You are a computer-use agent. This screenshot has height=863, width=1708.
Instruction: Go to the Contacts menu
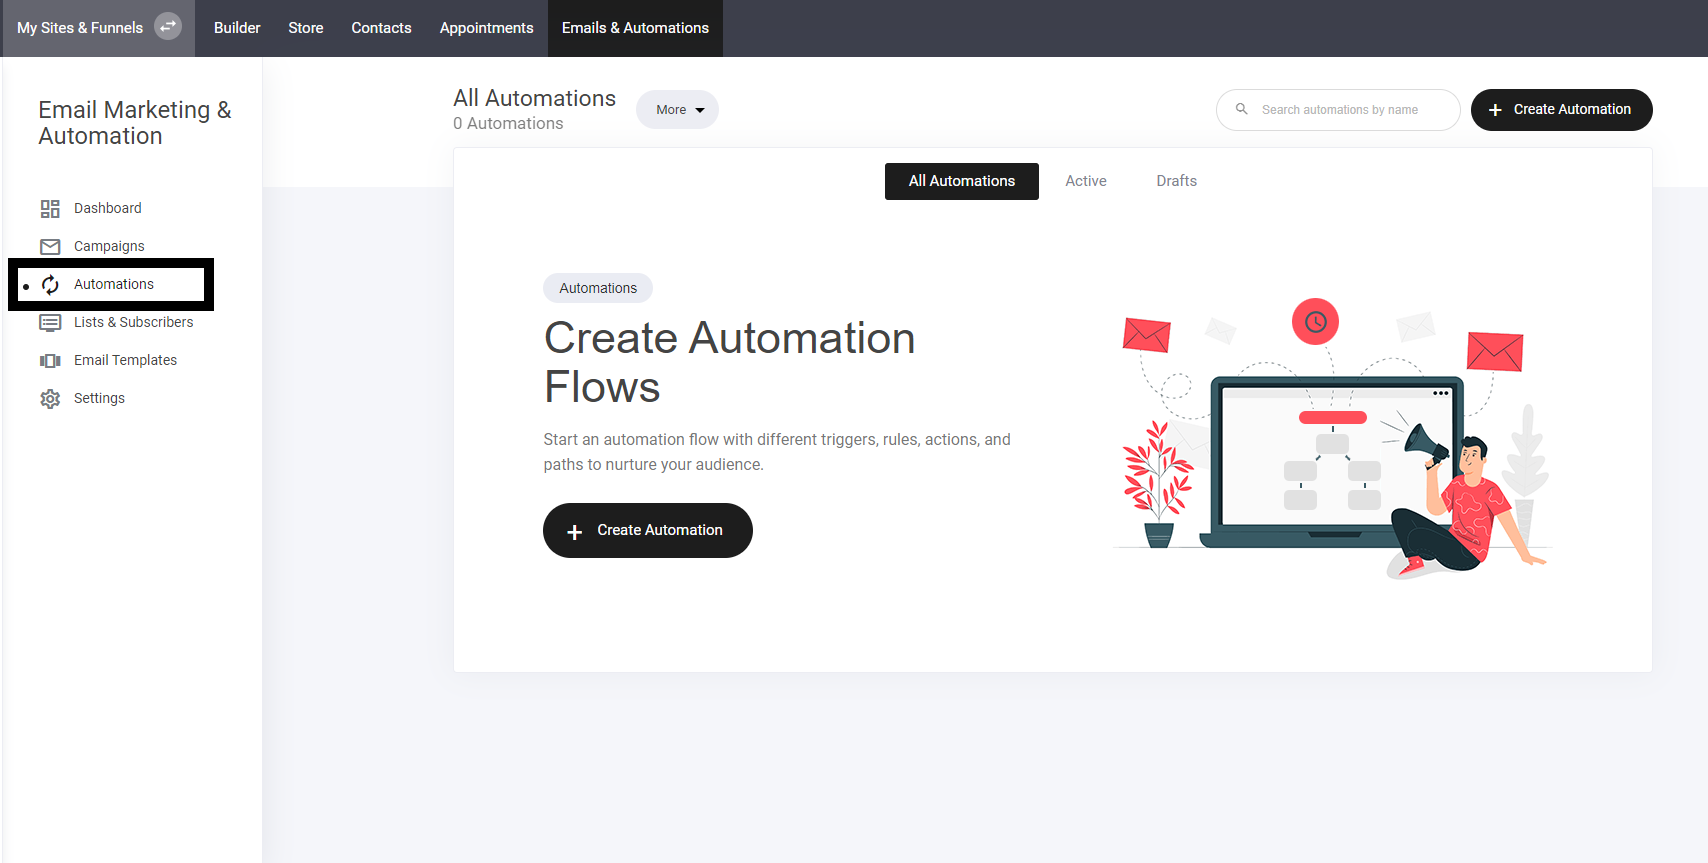click(381, 28)
